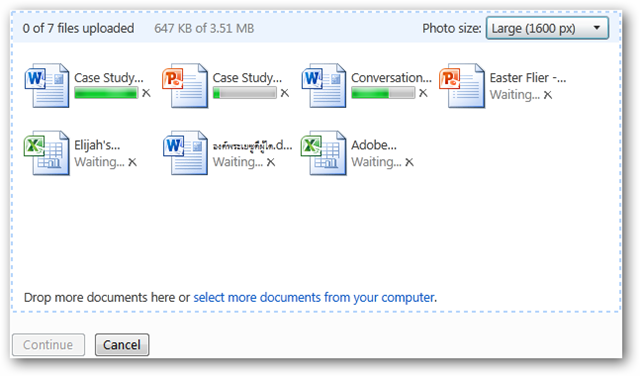Click the '0 of 7 files uploaded' status text

(x=78, y=28)
